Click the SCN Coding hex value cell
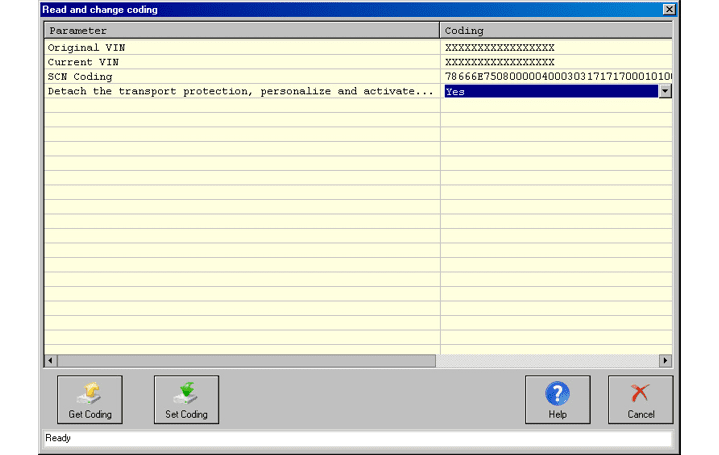 pos(556,77)
